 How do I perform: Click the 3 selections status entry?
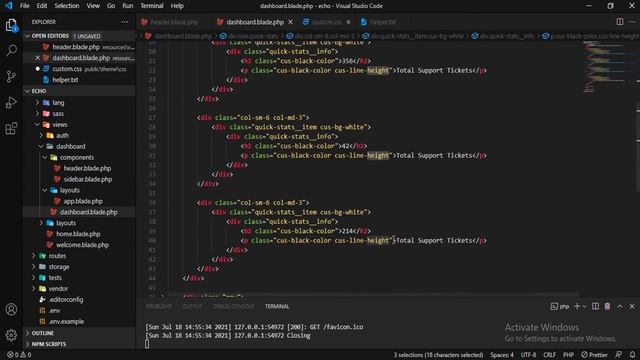pyautogui.click(x=438, y=355)
